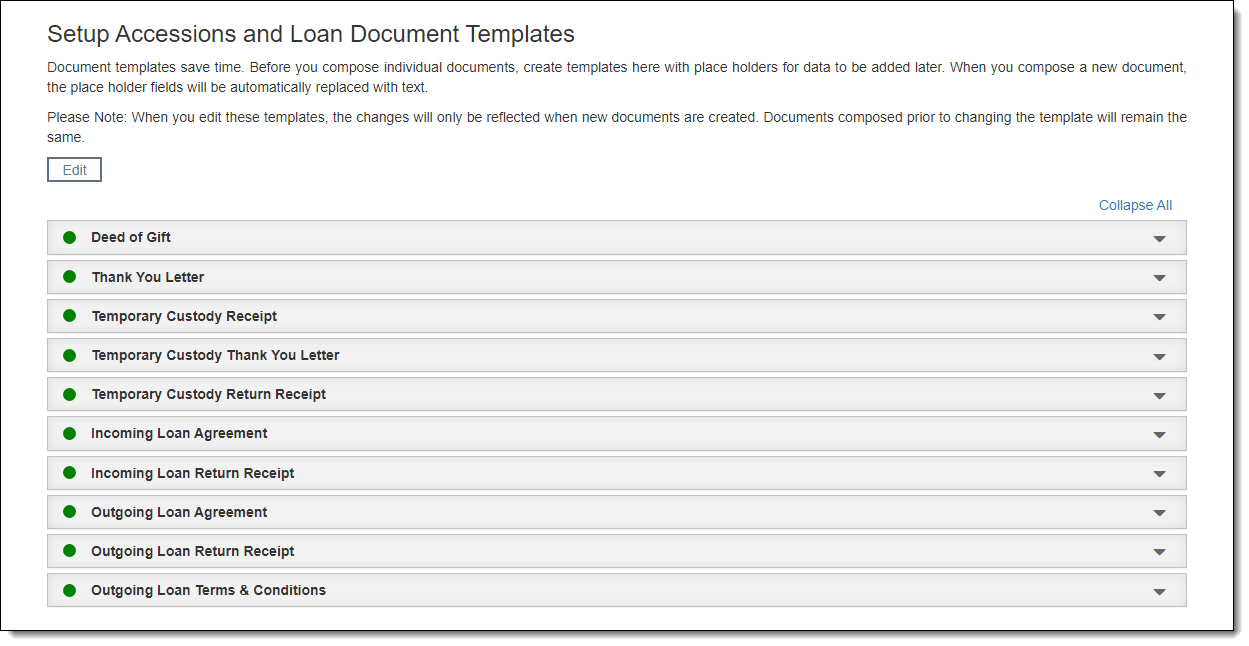Toggle arrow for Outgoing Loan Terms & Conditions
Viewport: 1249px width, 646px height.
1159,591
